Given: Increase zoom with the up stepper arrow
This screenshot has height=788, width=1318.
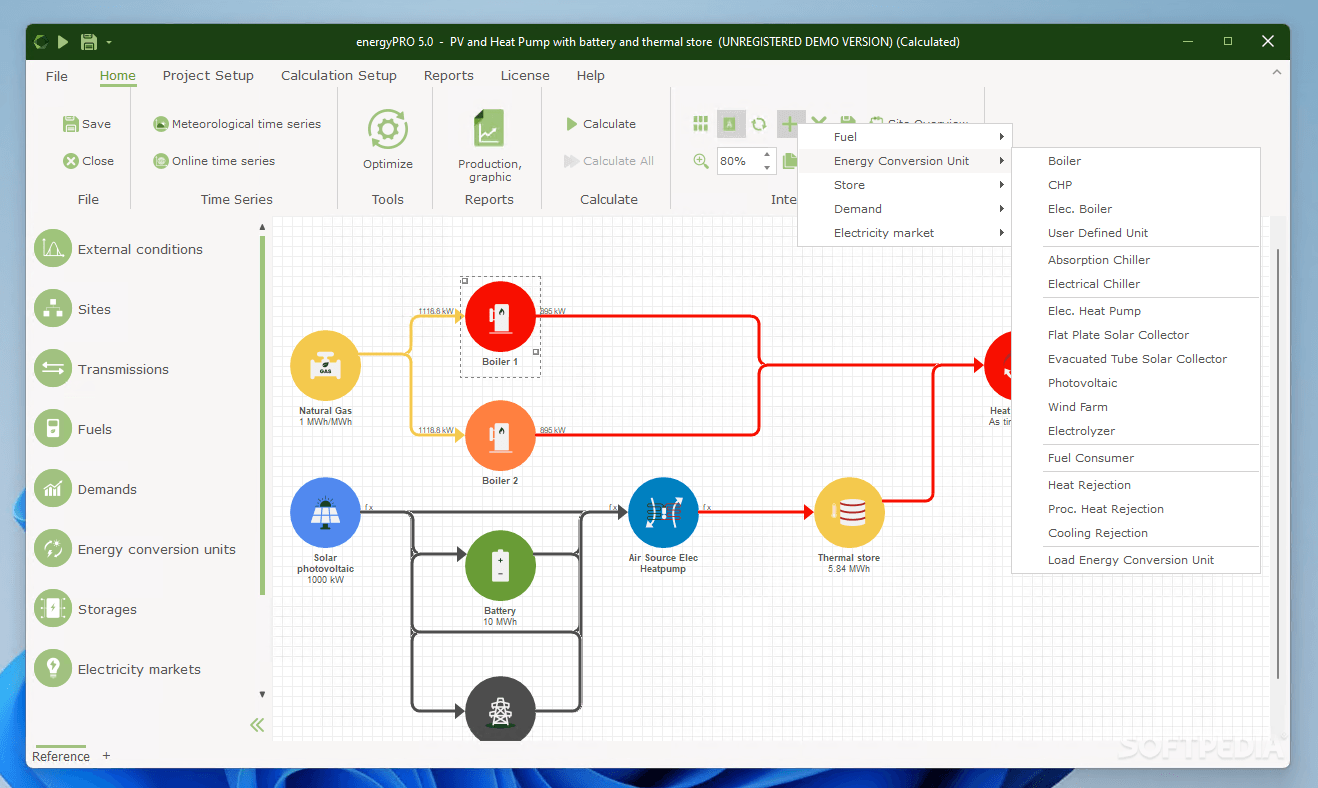Looking at the screenshot, I should point(768,155).
